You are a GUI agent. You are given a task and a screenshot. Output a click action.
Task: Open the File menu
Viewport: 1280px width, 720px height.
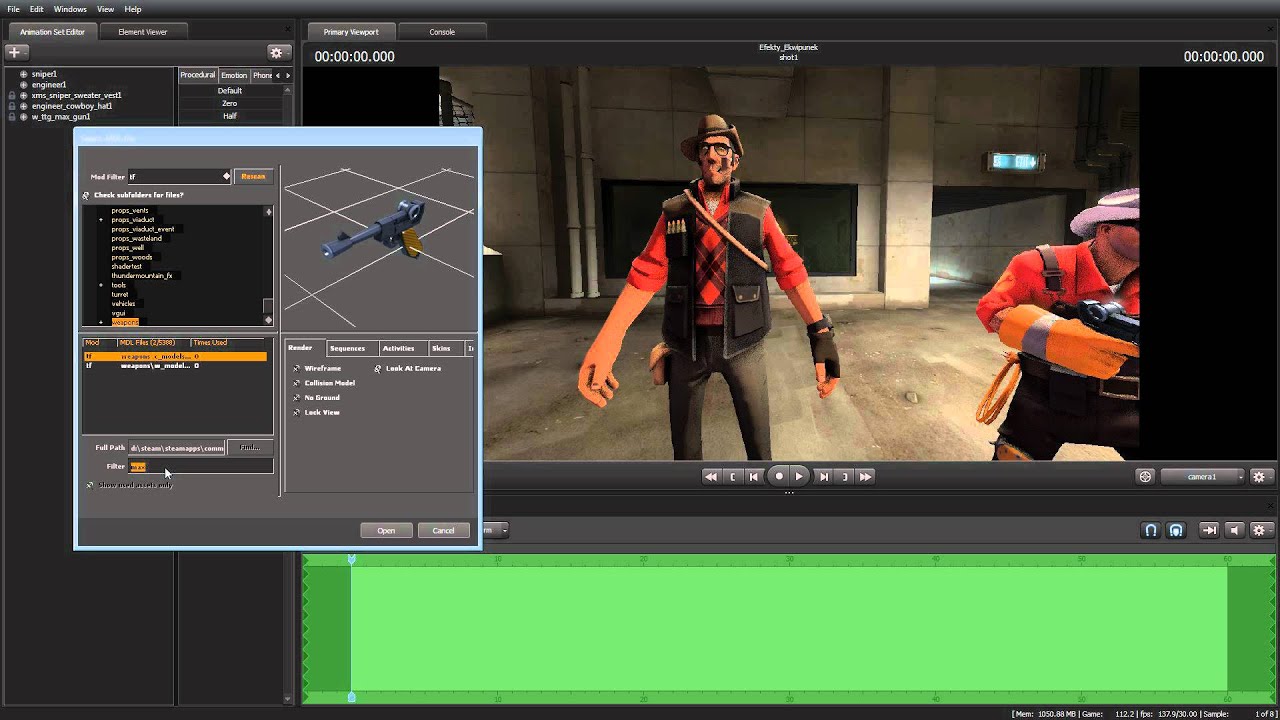coord(14,9)
